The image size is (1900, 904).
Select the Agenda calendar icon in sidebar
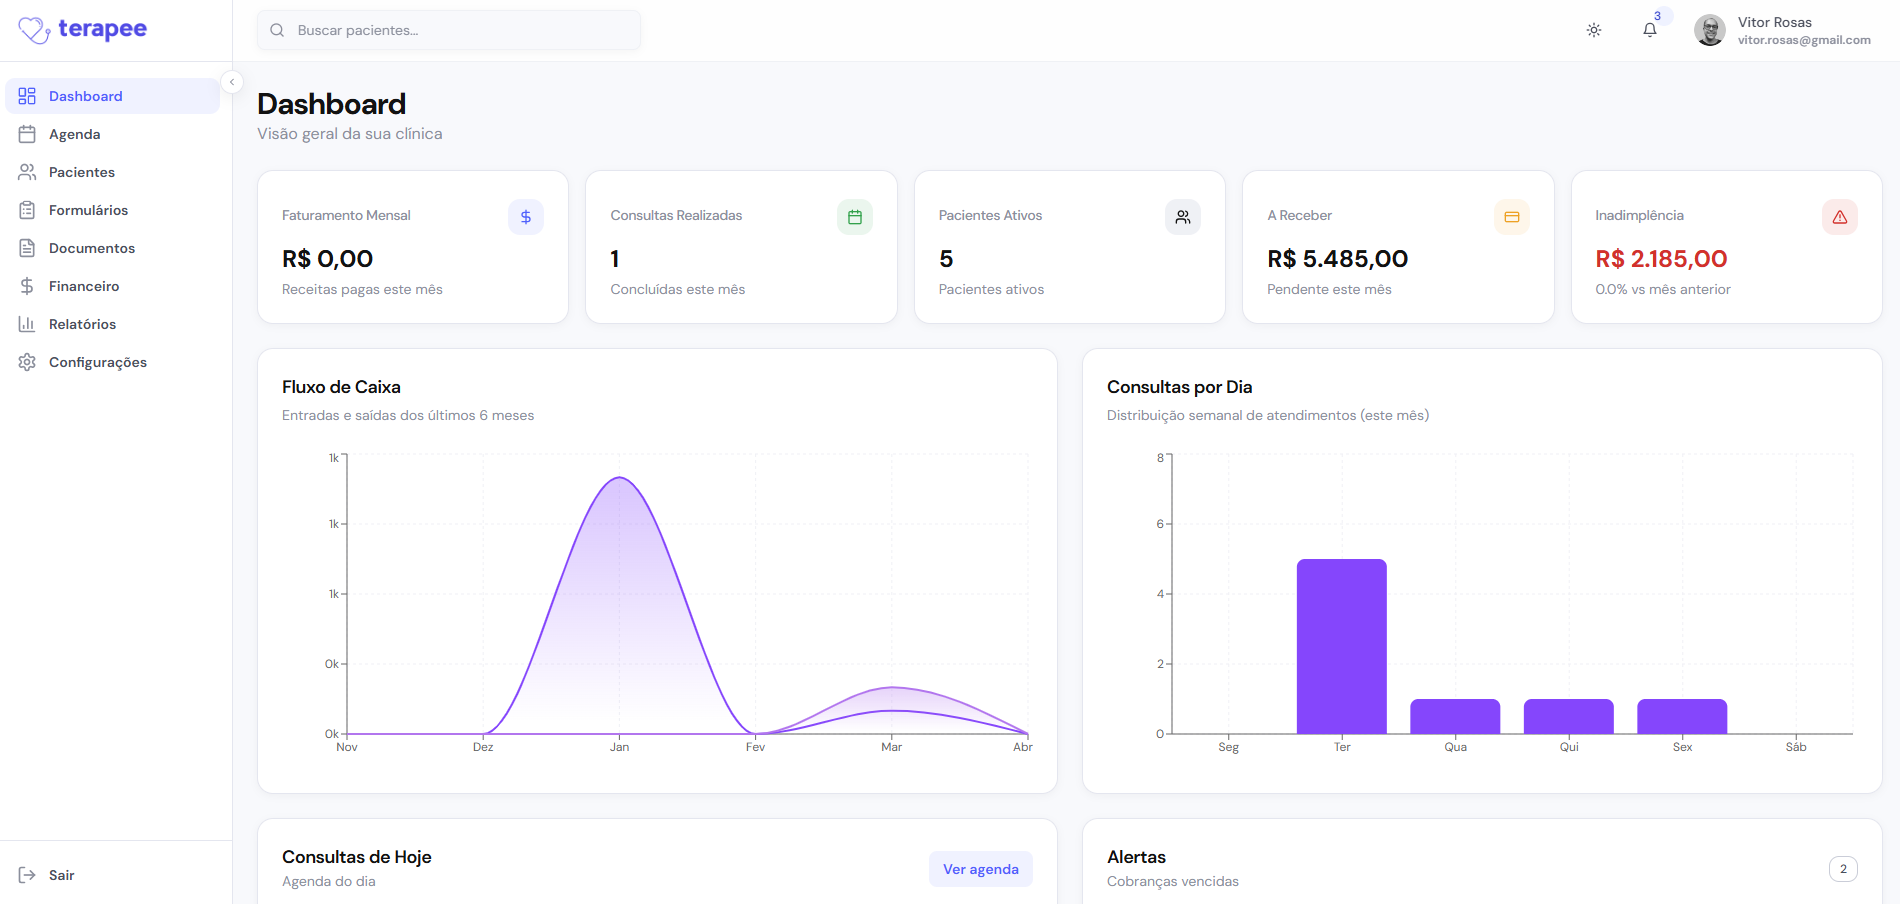tap(27, 133)
